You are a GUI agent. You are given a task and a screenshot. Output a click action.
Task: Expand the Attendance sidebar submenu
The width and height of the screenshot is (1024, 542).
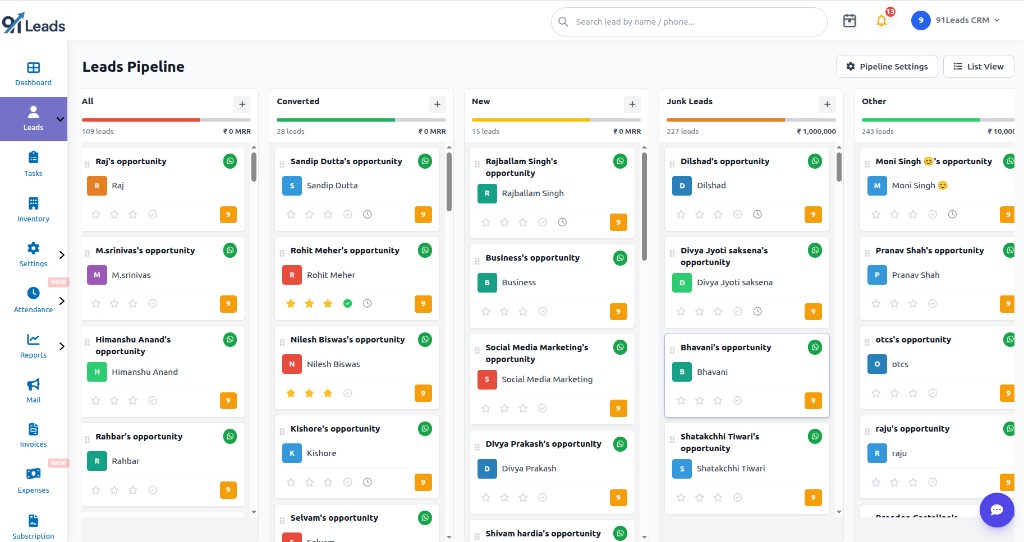(x=62, y=301)
